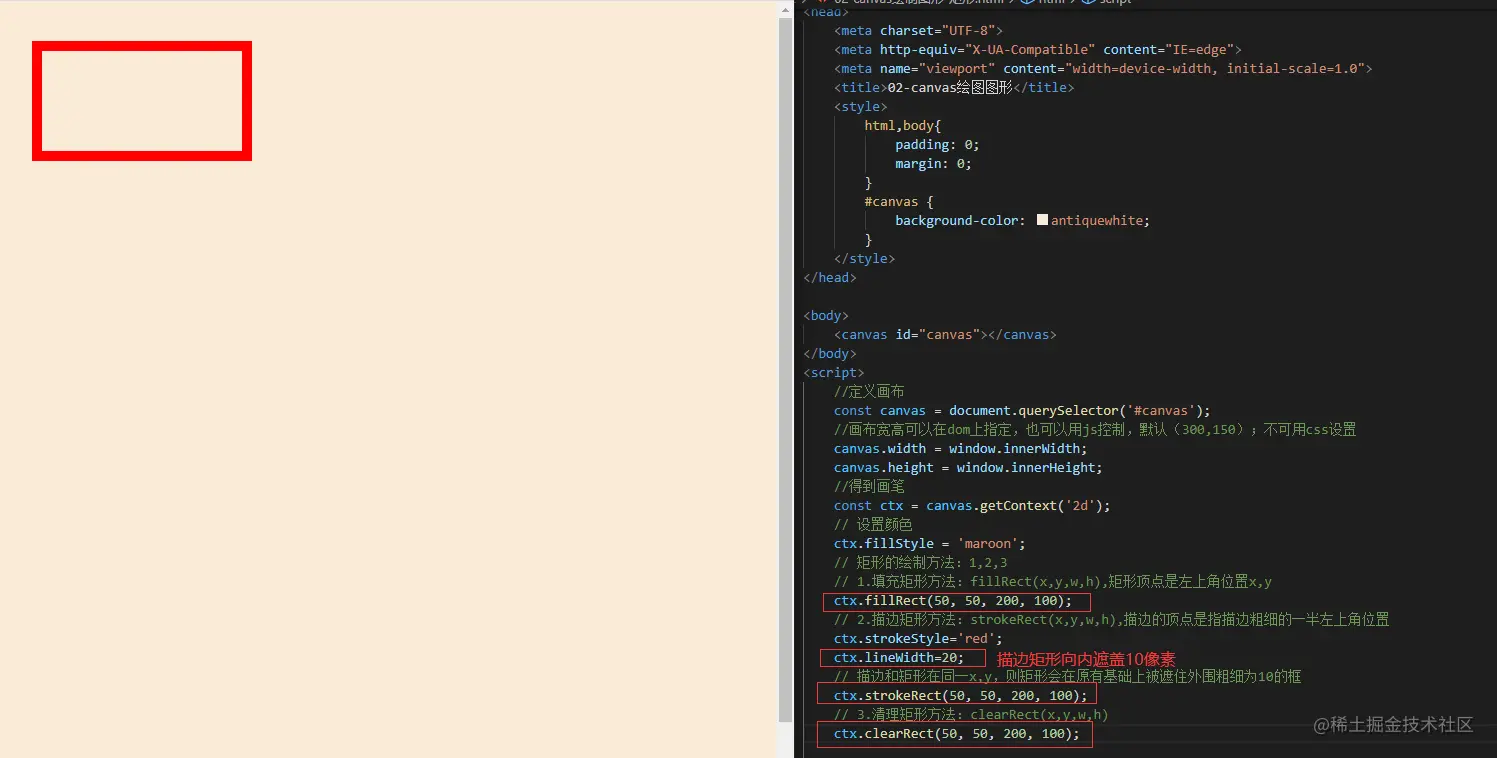This screenshot has height=758, width=1497.
Task: Click the opening <style> tag
Action: coord(861,106)
